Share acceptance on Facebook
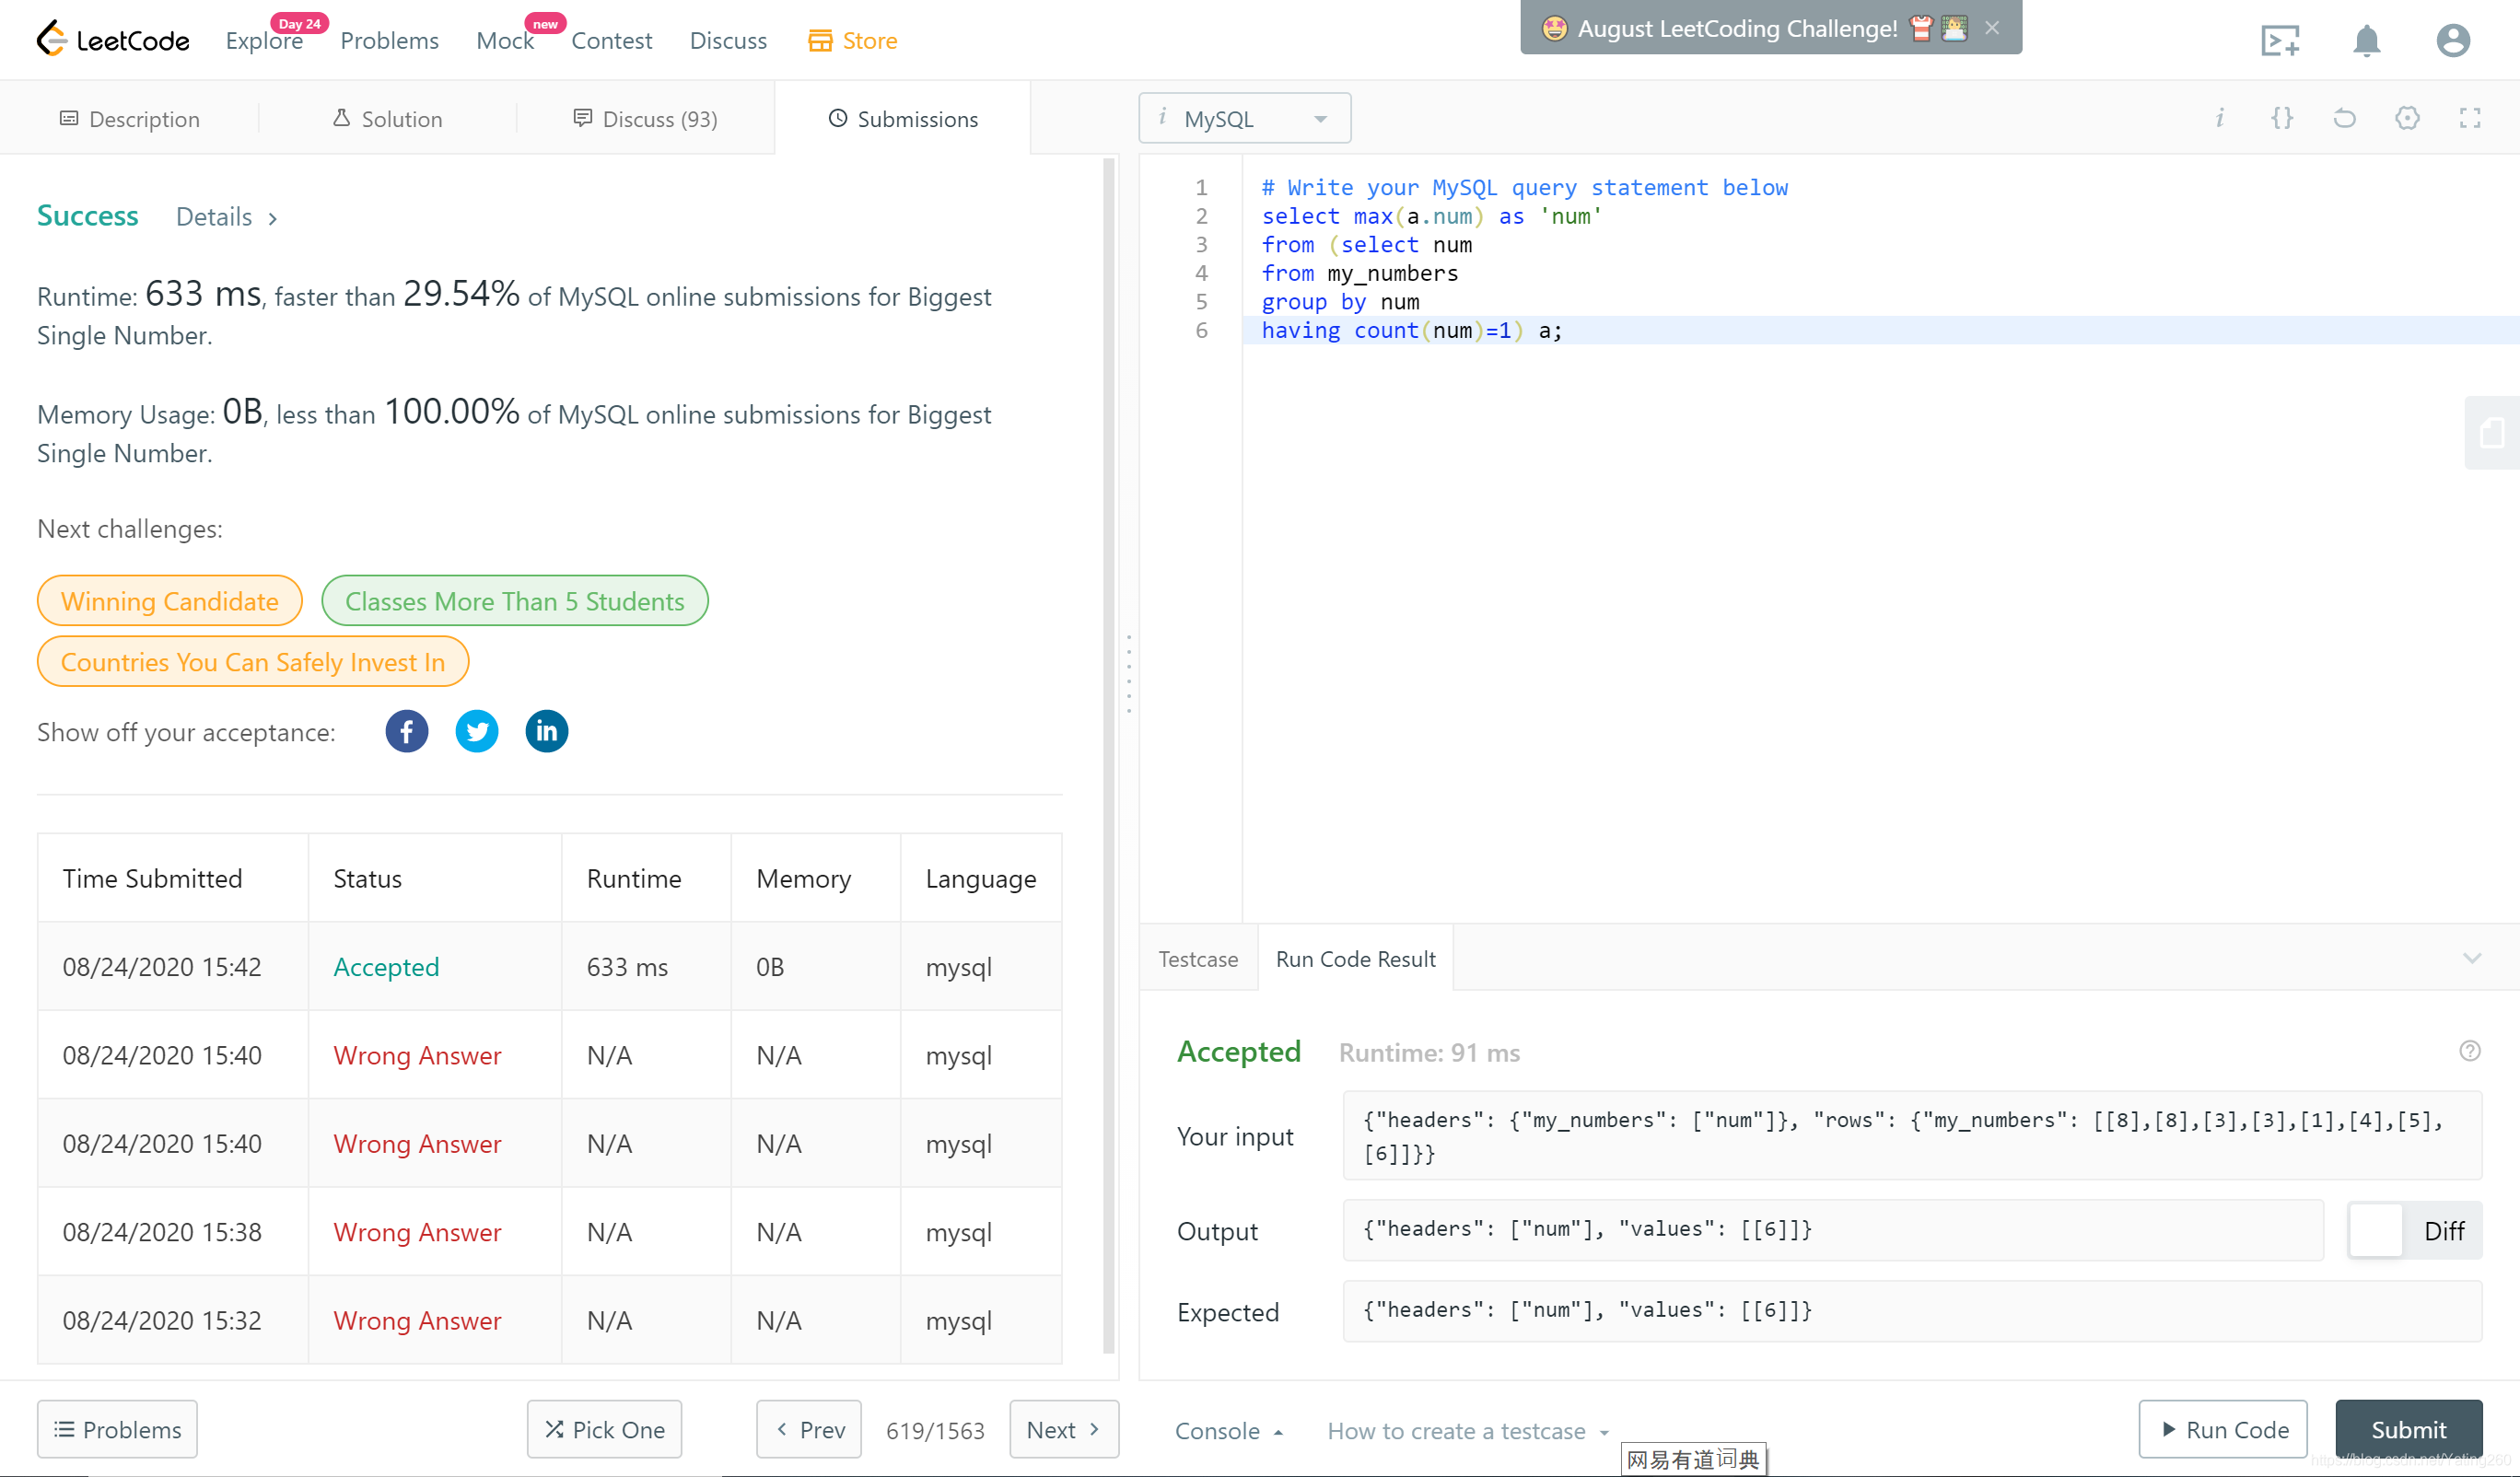Viewport: 2520px width, 1477px height. (x=406, y=732)
